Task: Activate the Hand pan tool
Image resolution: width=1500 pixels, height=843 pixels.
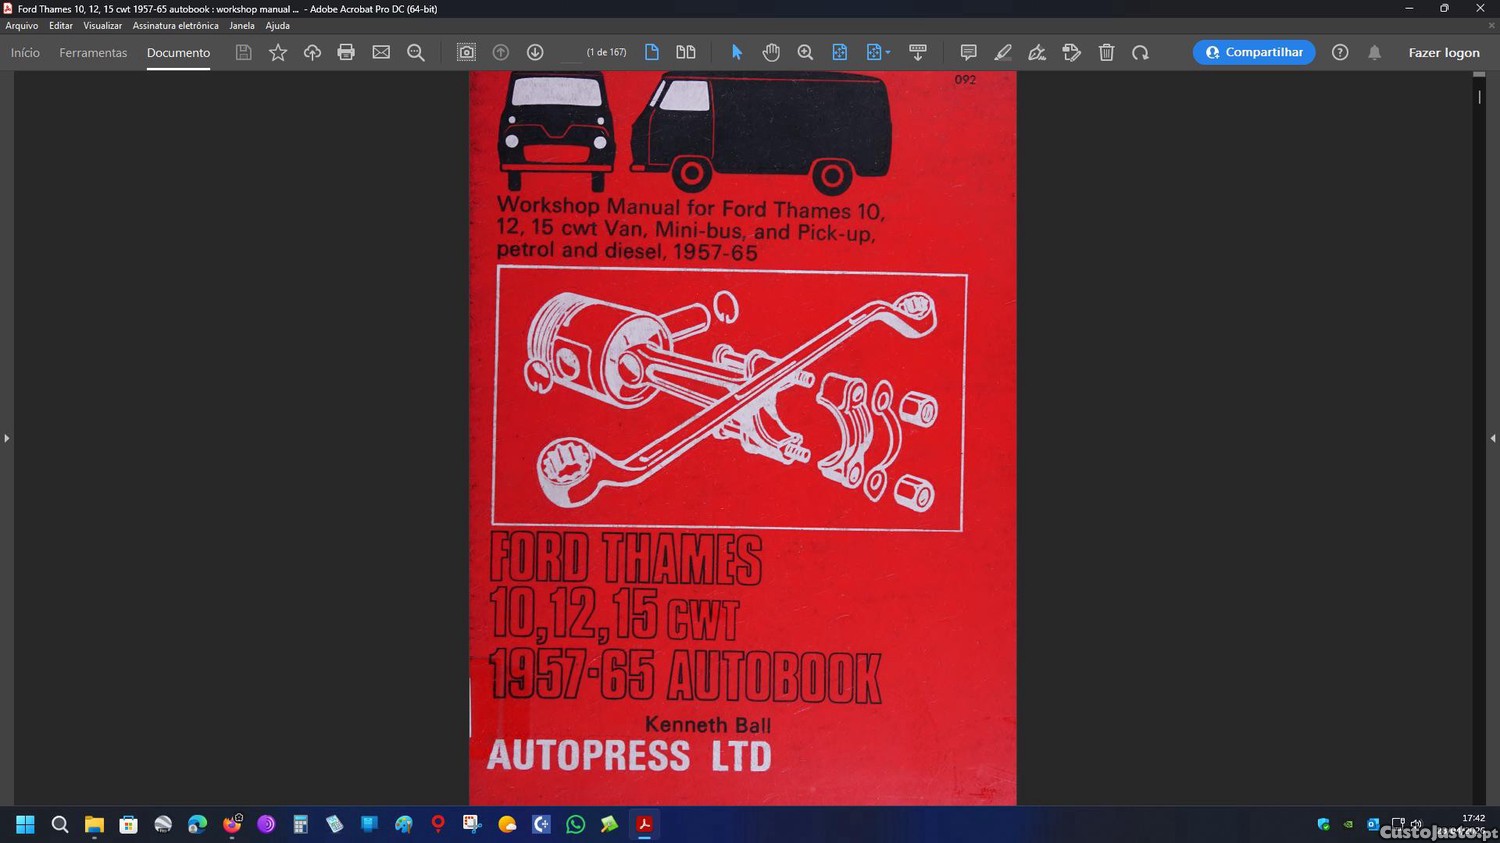Action: point(771,53)
